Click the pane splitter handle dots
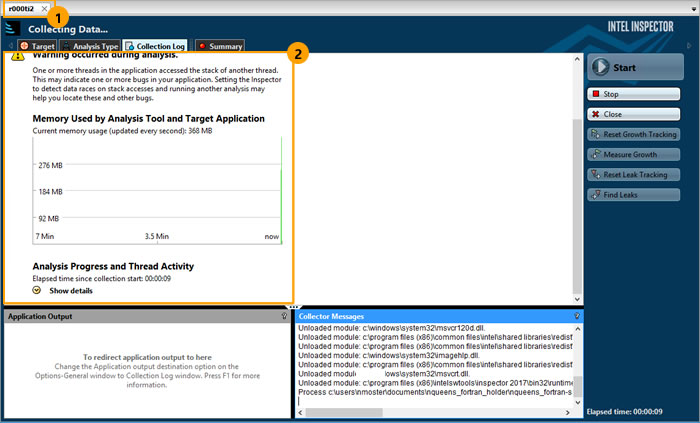The width and height of the screenshot is (700, 423). click(x=293, y=307)
